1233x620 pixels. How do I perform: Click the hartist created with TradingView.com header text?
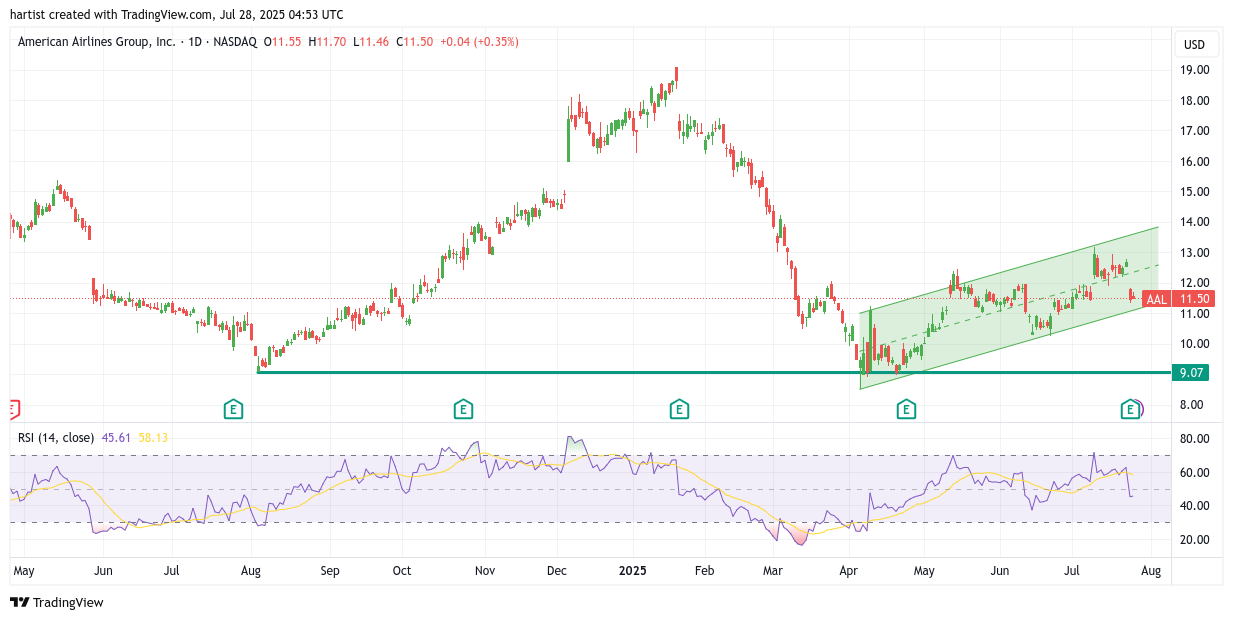tap(176, 14)
